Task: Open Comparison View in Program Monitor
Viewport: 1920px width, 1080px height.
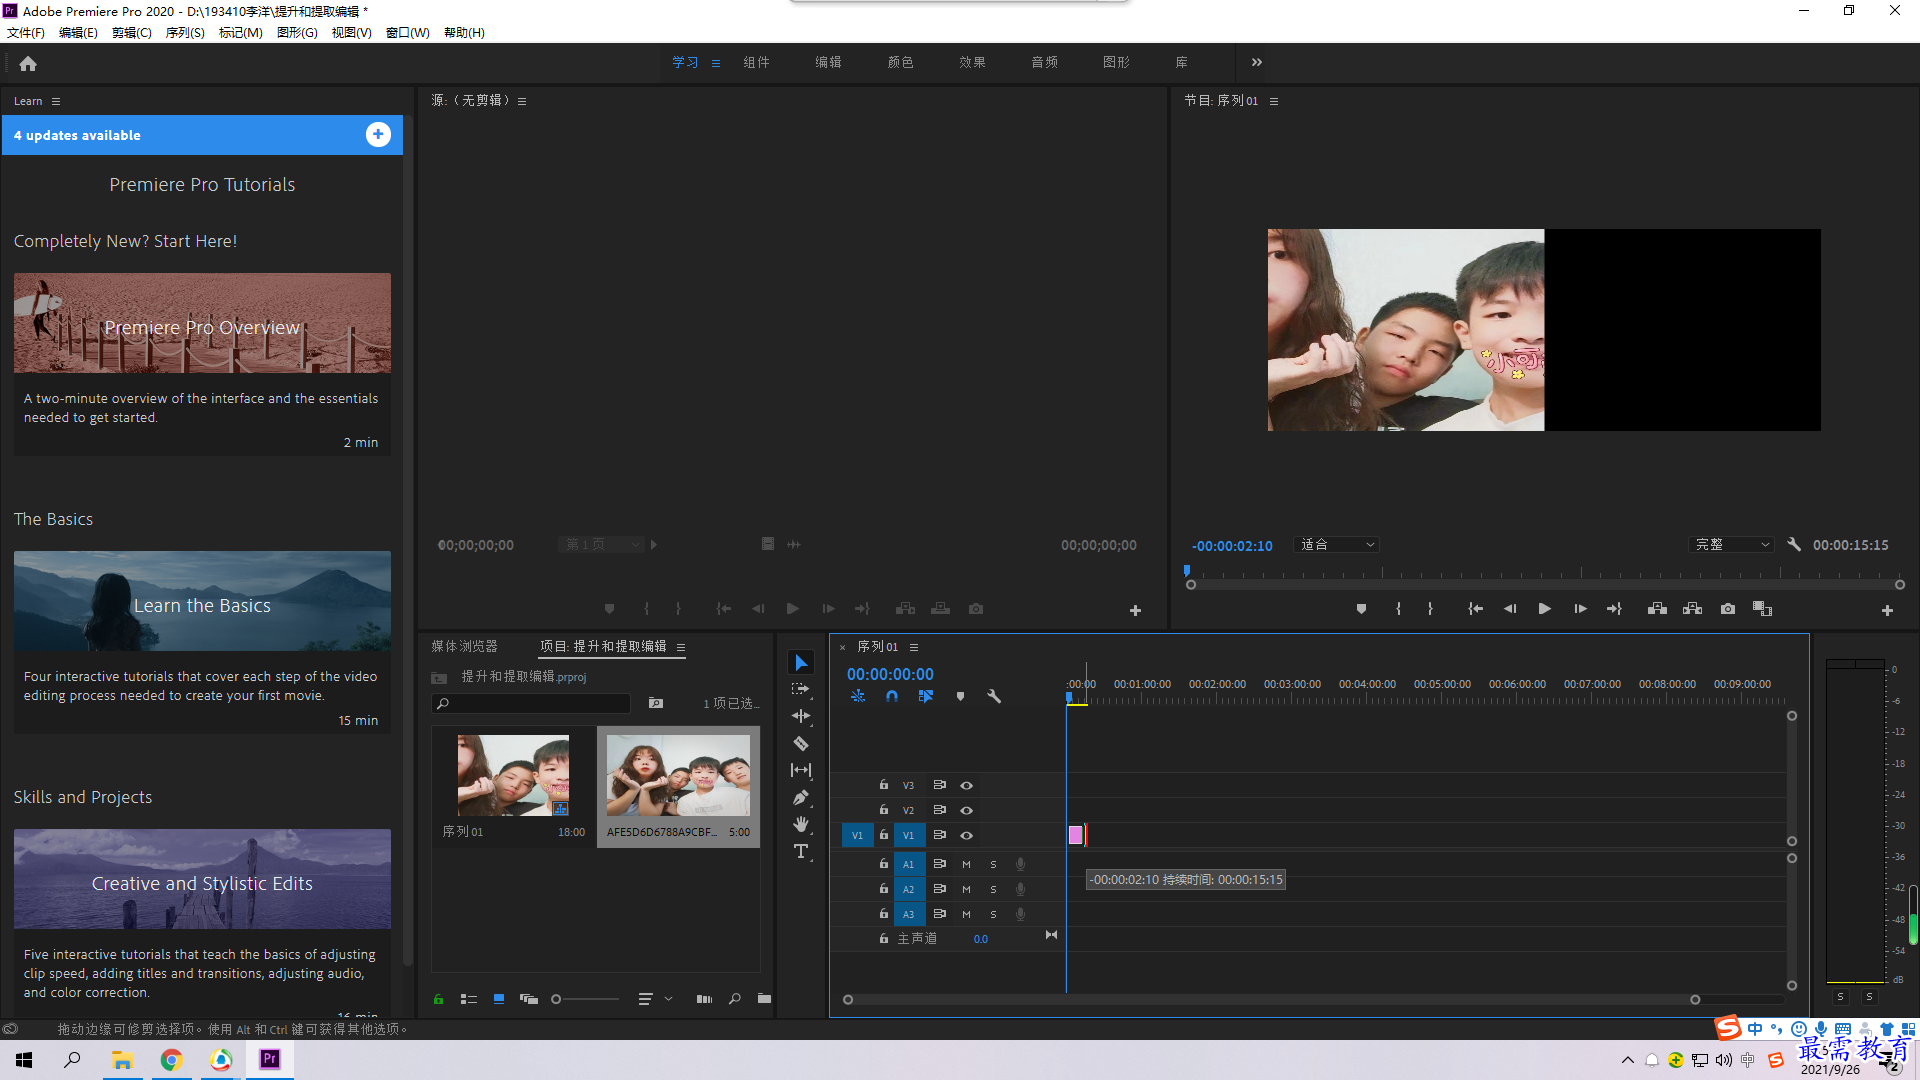Action: (1762, 609)
